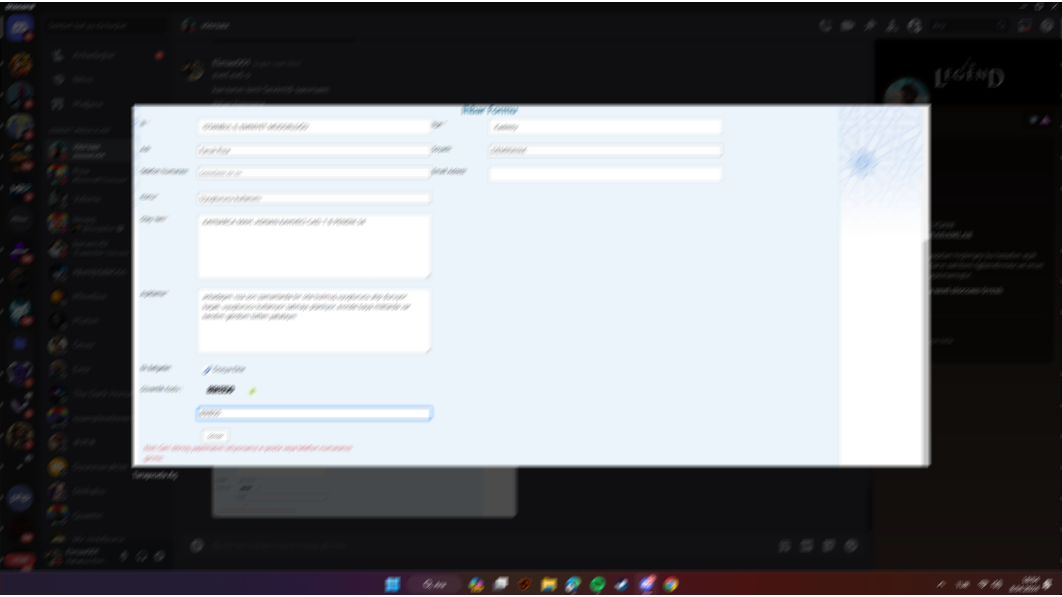Click the file attachment paperclip link in form
This screenshot has width=1062, height=597.
[x=224, y=369]
